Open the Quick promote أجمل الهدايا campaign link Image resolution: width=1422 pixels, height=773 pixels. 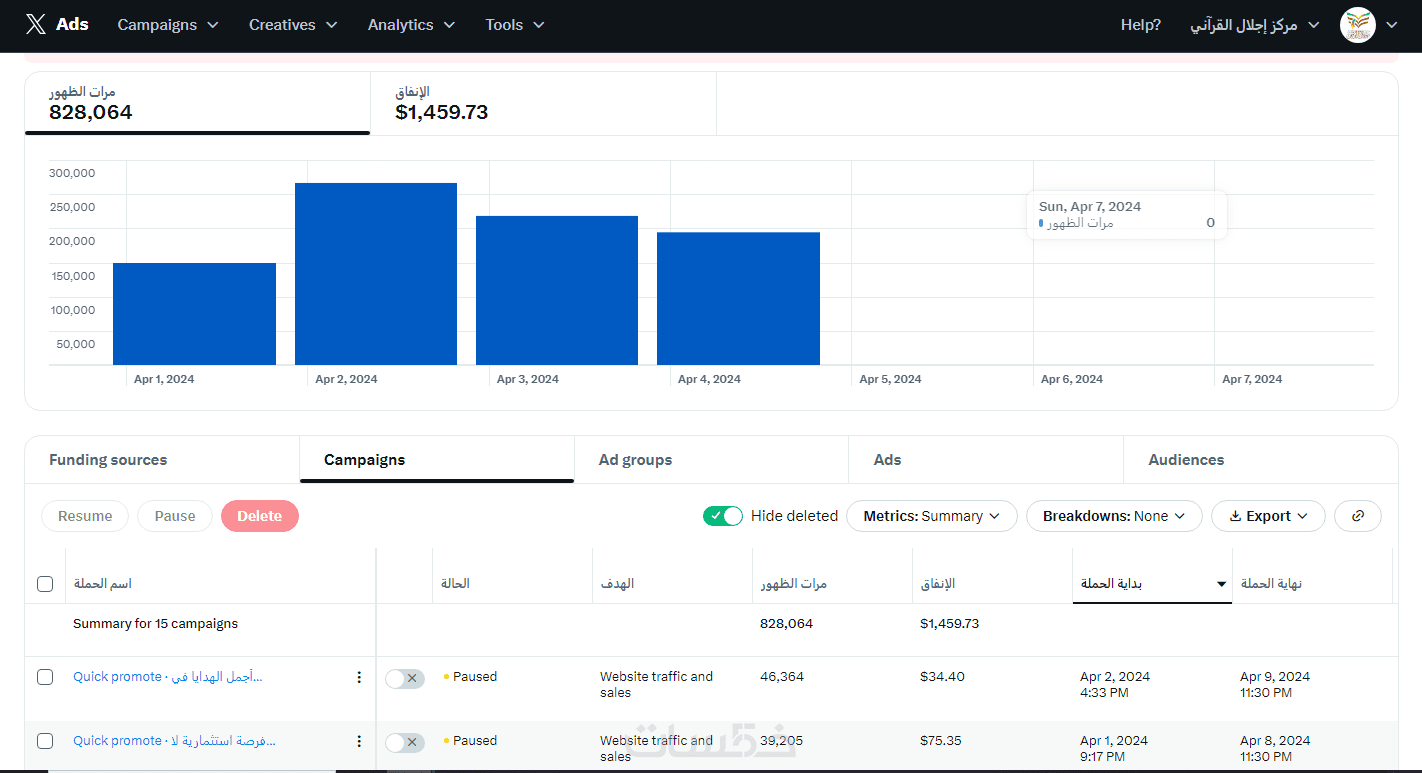(168, 677)
